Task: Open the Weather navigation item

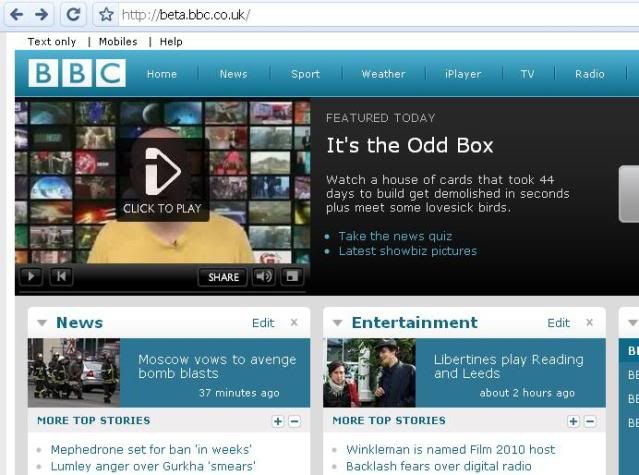Action: pyautogui.click(x=383, y=74)
